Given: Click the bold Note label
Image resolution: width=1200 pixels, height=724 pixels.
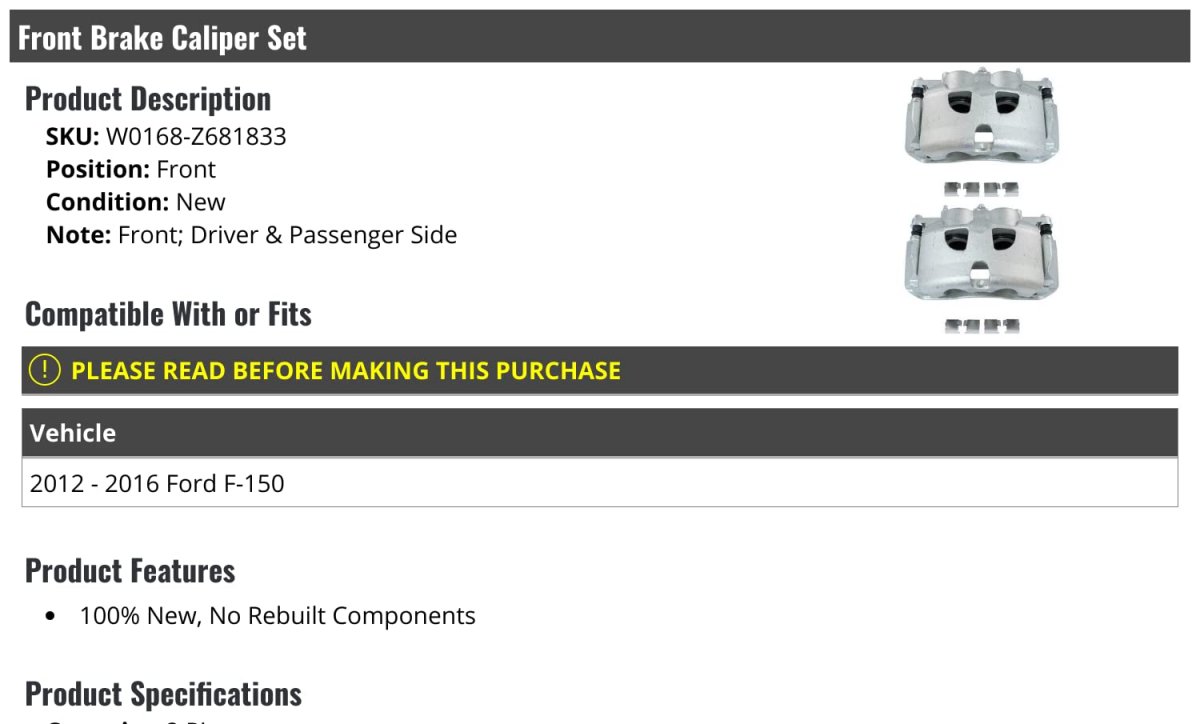Looking at the screenshot, I should pos(78,235).
